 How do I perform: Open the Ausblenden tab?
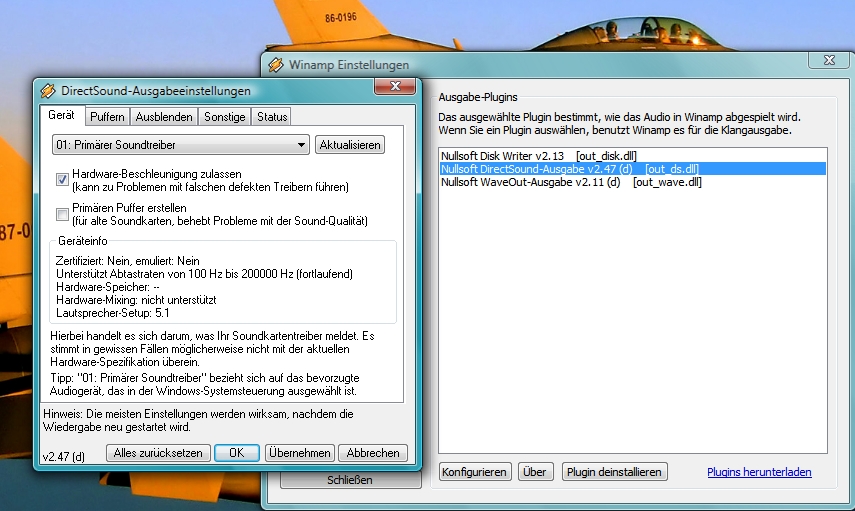click(164, 117)
